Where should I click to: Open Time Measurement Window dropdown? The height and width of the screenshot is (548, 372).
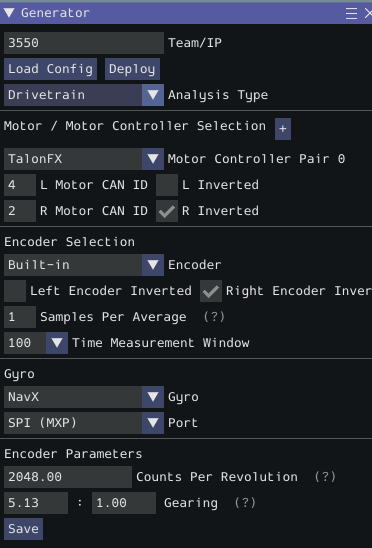pos(36,343)
